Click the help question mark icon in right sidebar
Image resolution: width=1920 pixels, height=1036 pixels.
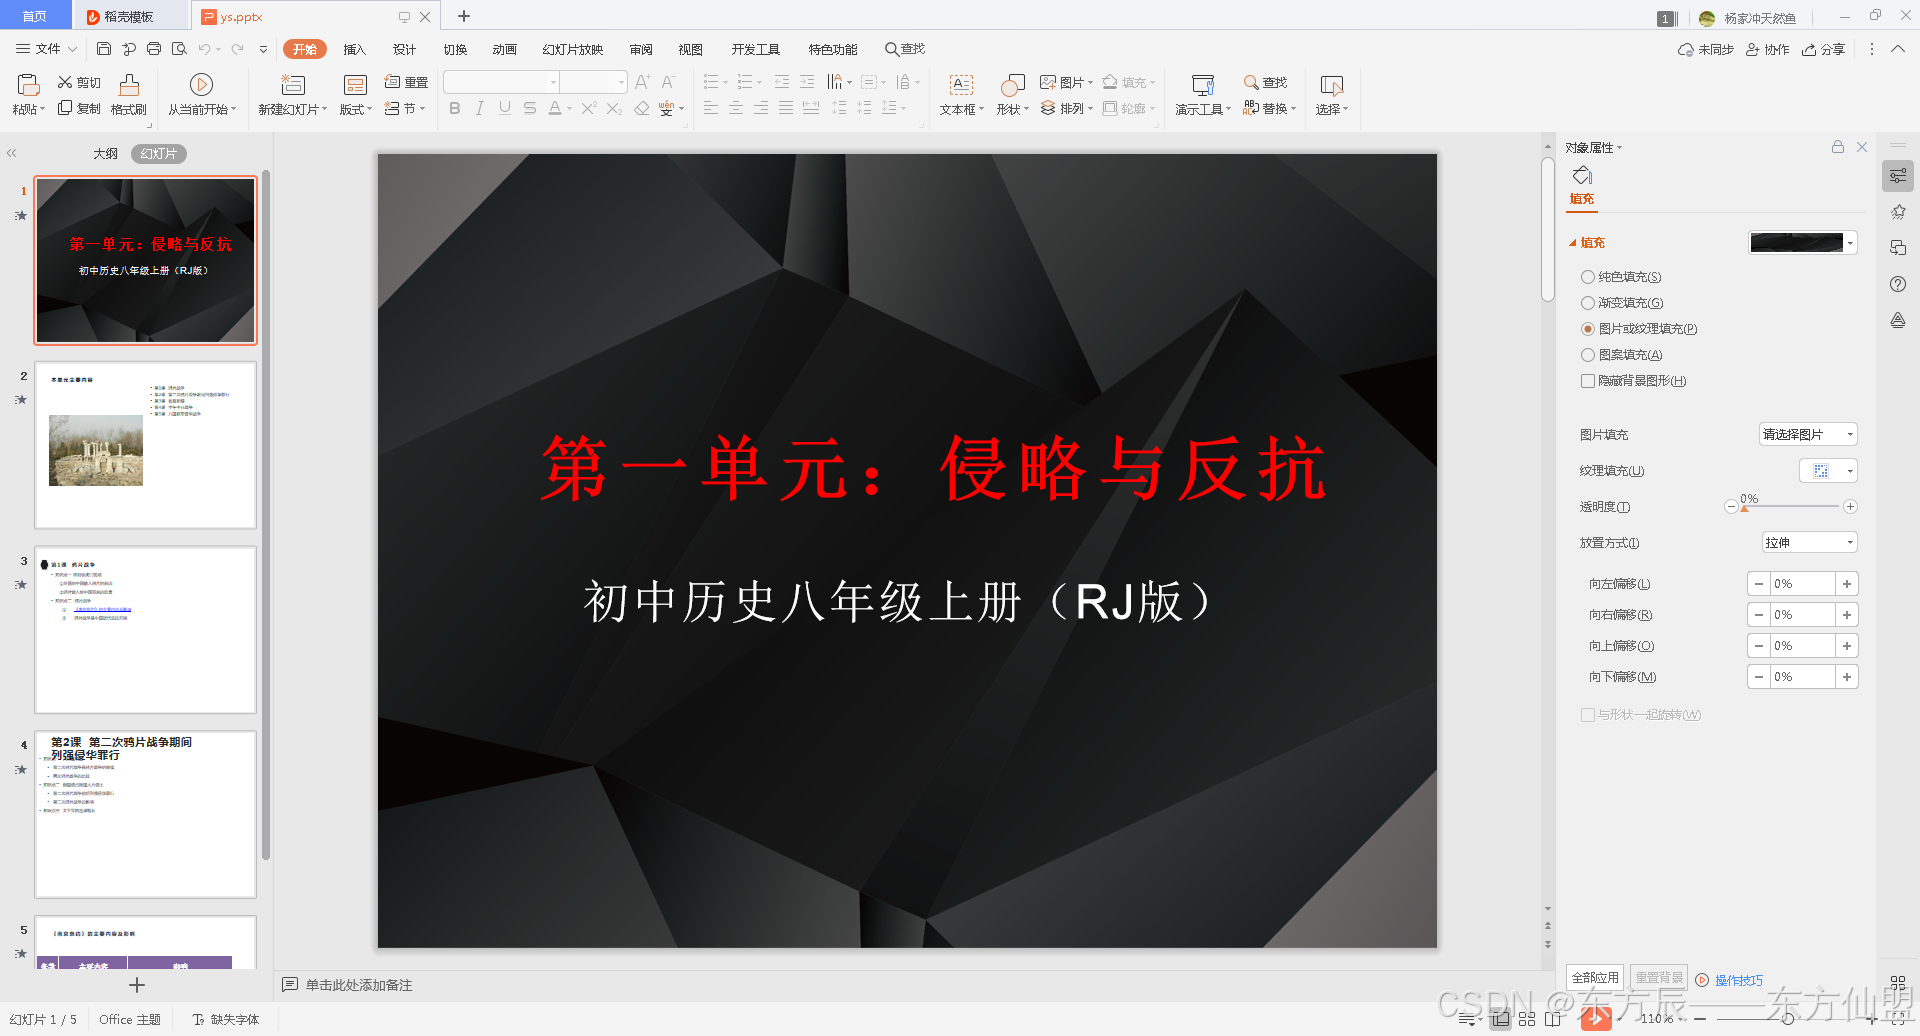(x=1898, y=284)
